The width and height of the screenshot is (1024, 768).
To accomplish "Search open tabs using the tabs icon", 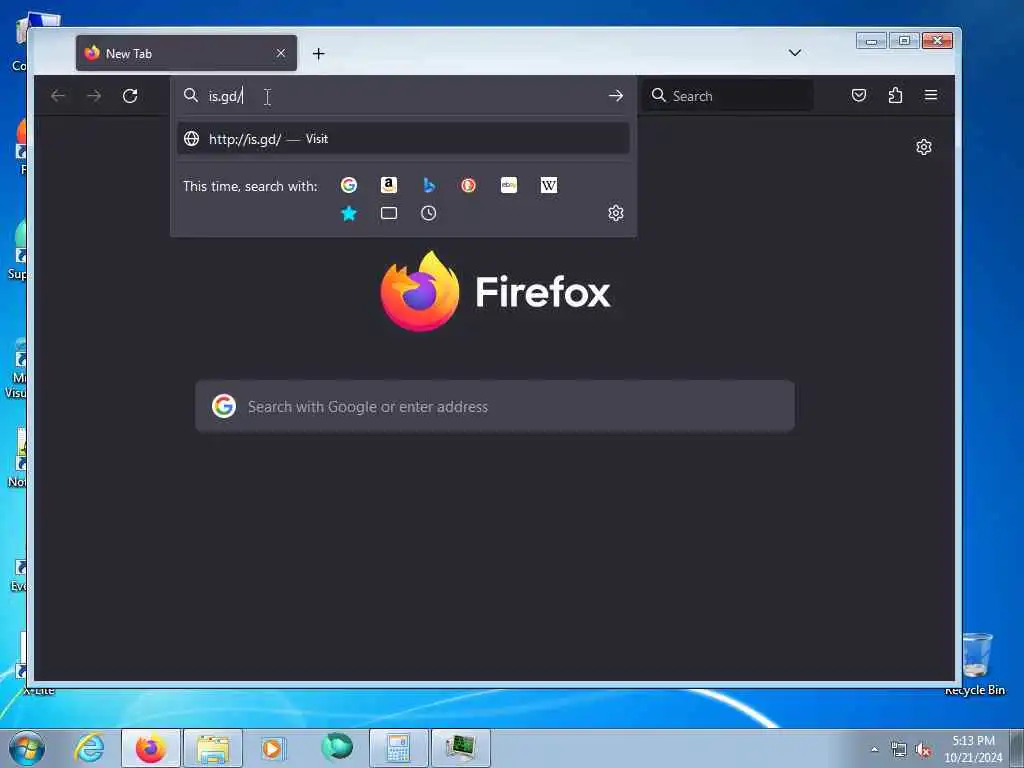I will (389, 214).
